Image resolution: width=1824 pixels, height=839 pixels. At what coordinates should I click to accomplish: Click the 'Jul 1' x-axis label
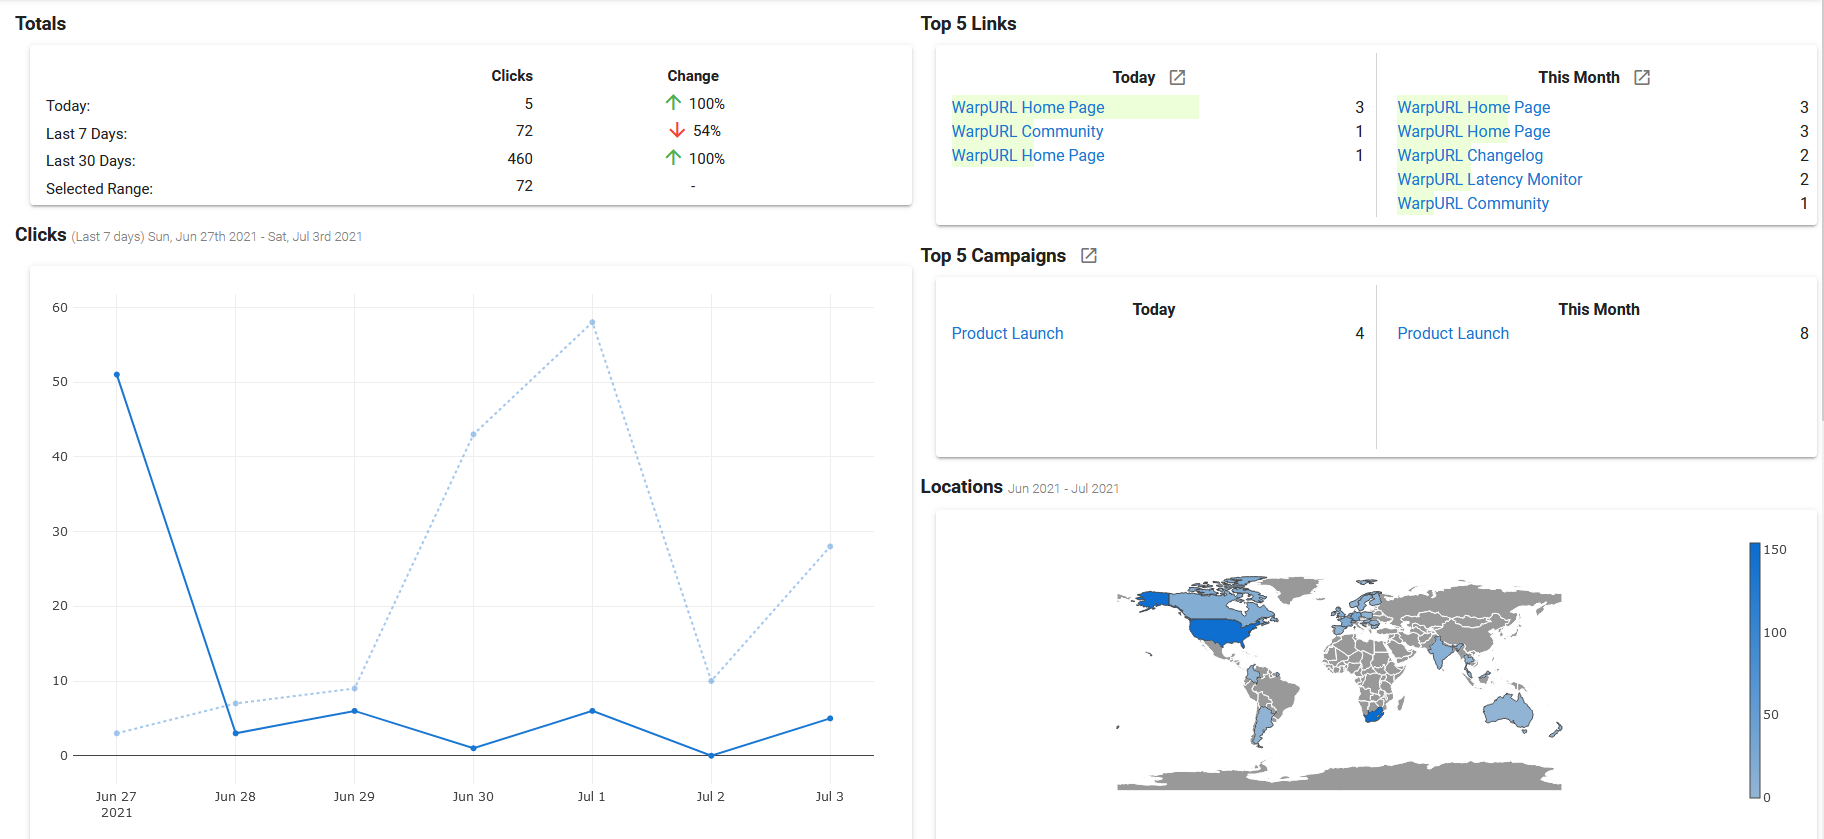tap(591, 796)
